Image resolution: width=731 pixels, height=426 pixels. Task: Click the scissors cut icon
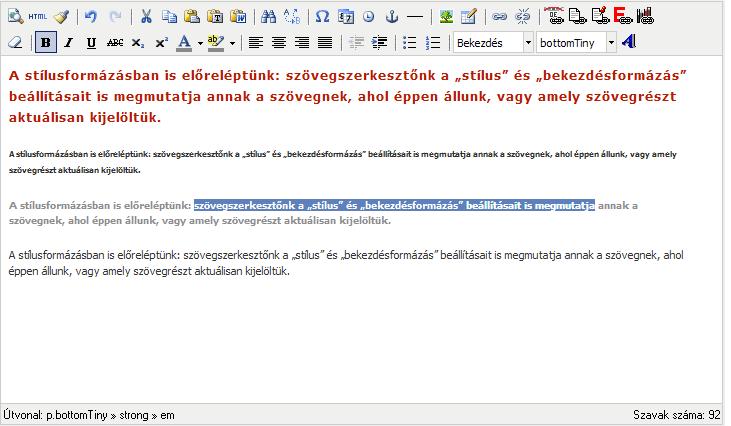(146, 17)
